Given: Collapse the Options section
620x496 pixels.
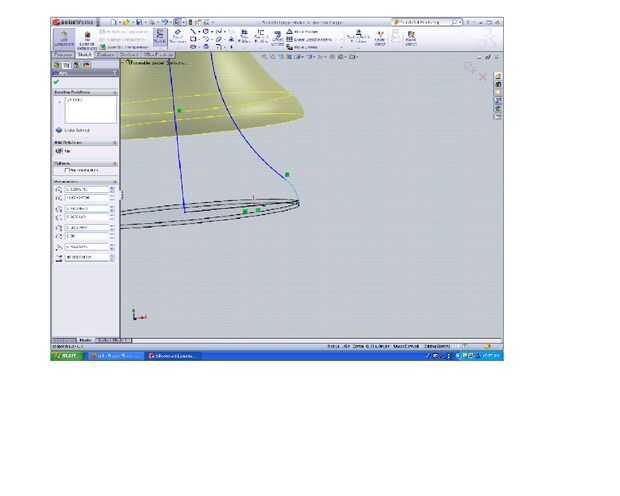Looking at the screenshot, I should 115,163.
